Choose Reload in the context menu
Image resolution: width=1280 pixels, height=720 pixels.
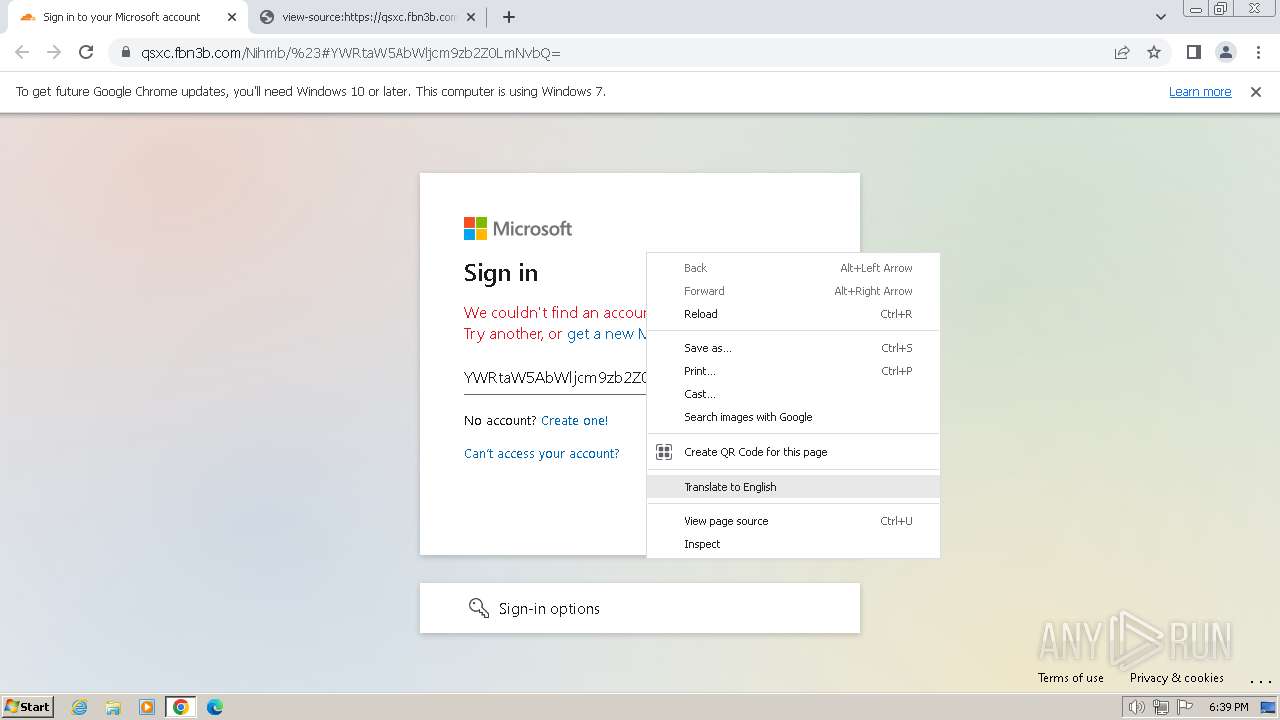(x=793, y=314)
